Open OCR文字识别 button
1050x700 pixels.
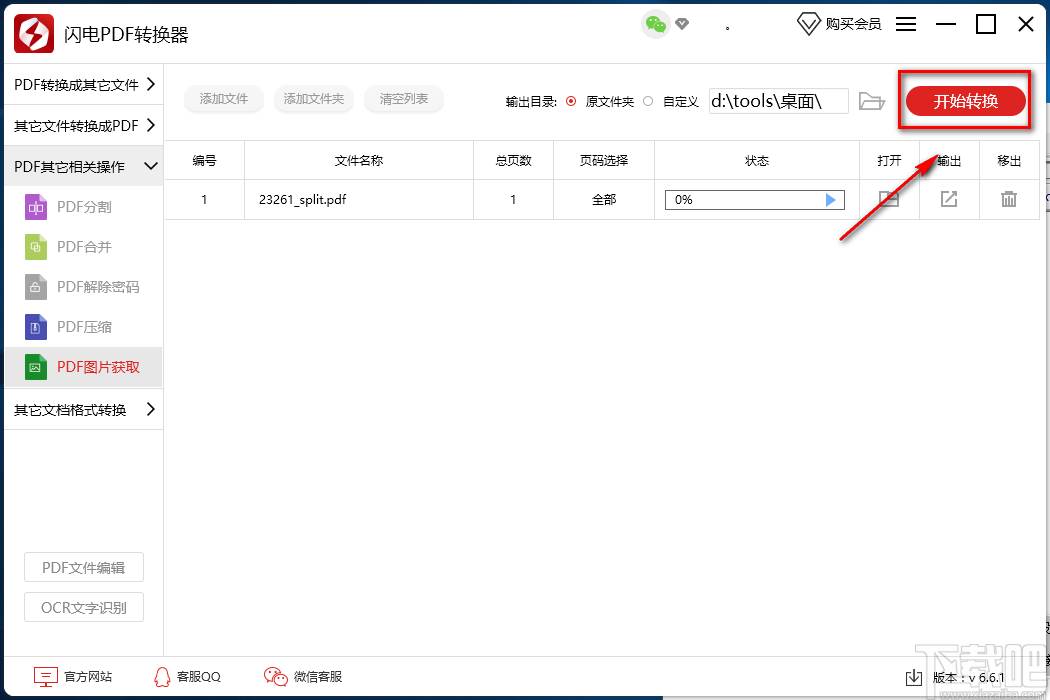84,608
